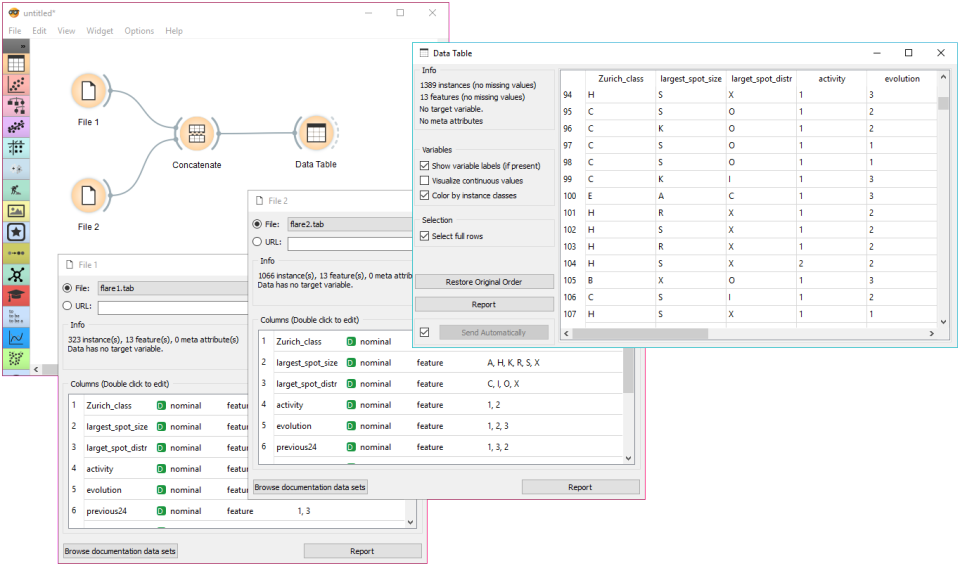Select row 100 in the Data Table
Screen dimensions: 960x566
coord(569,196)
